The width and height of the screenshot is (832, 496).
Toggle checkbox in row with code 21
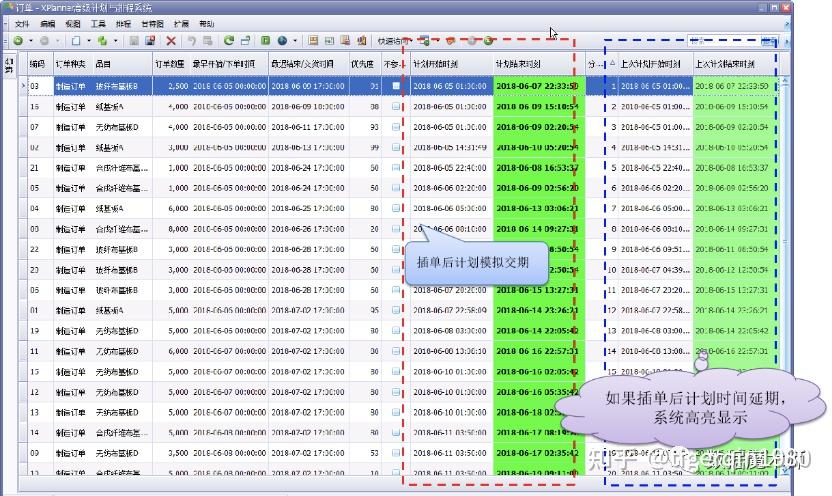pos(396,168)
